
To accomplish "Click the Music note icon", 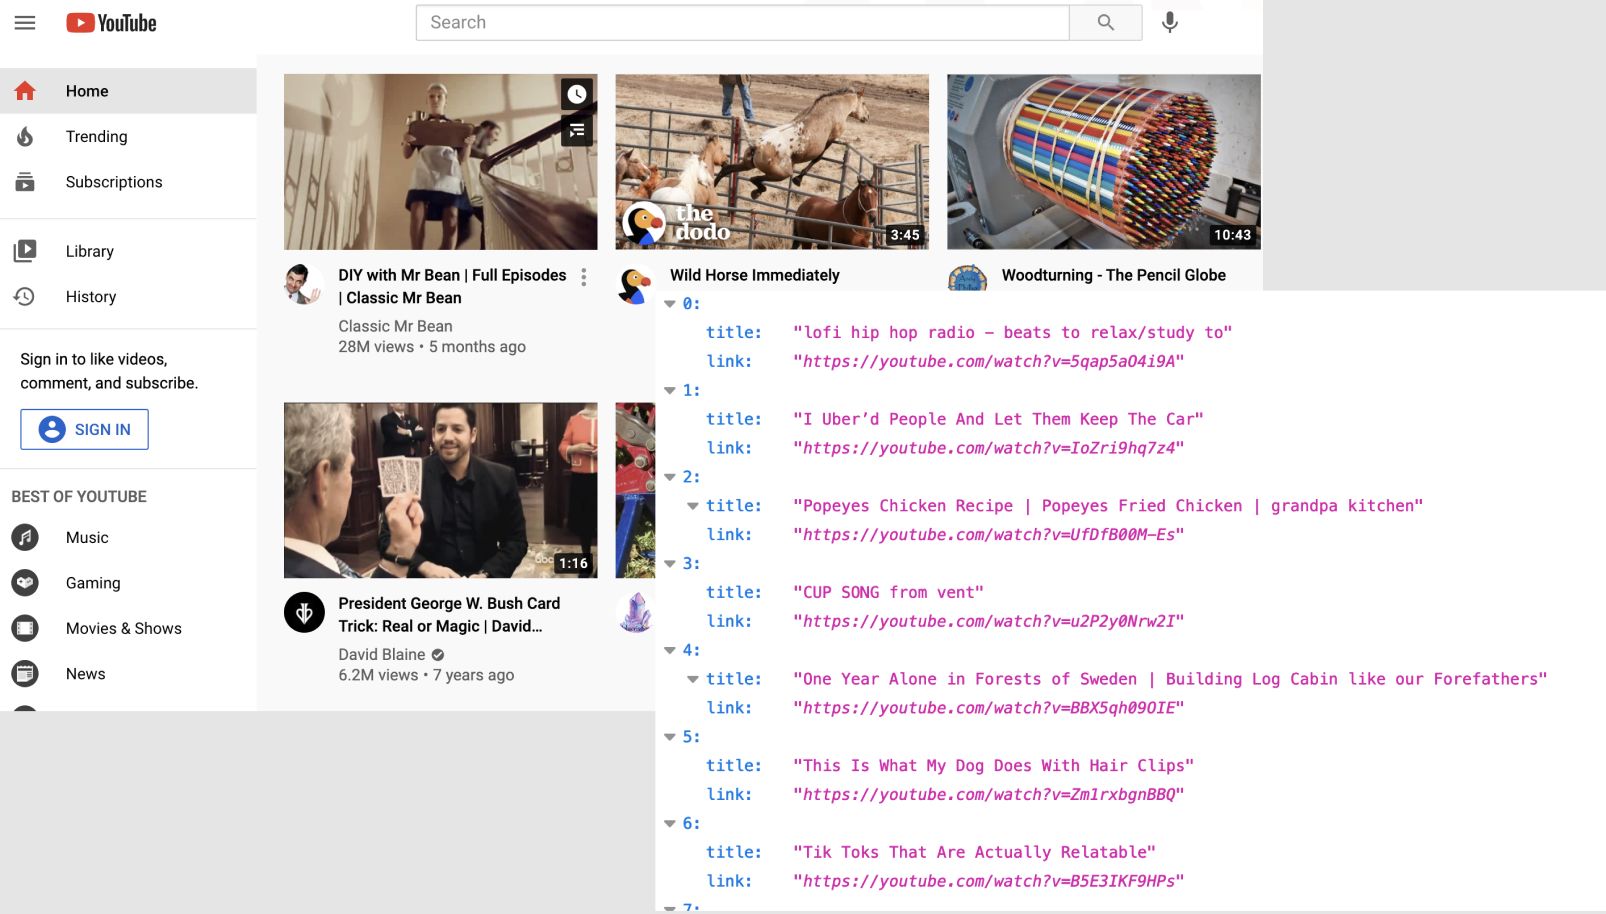I will tap(25, 538).
